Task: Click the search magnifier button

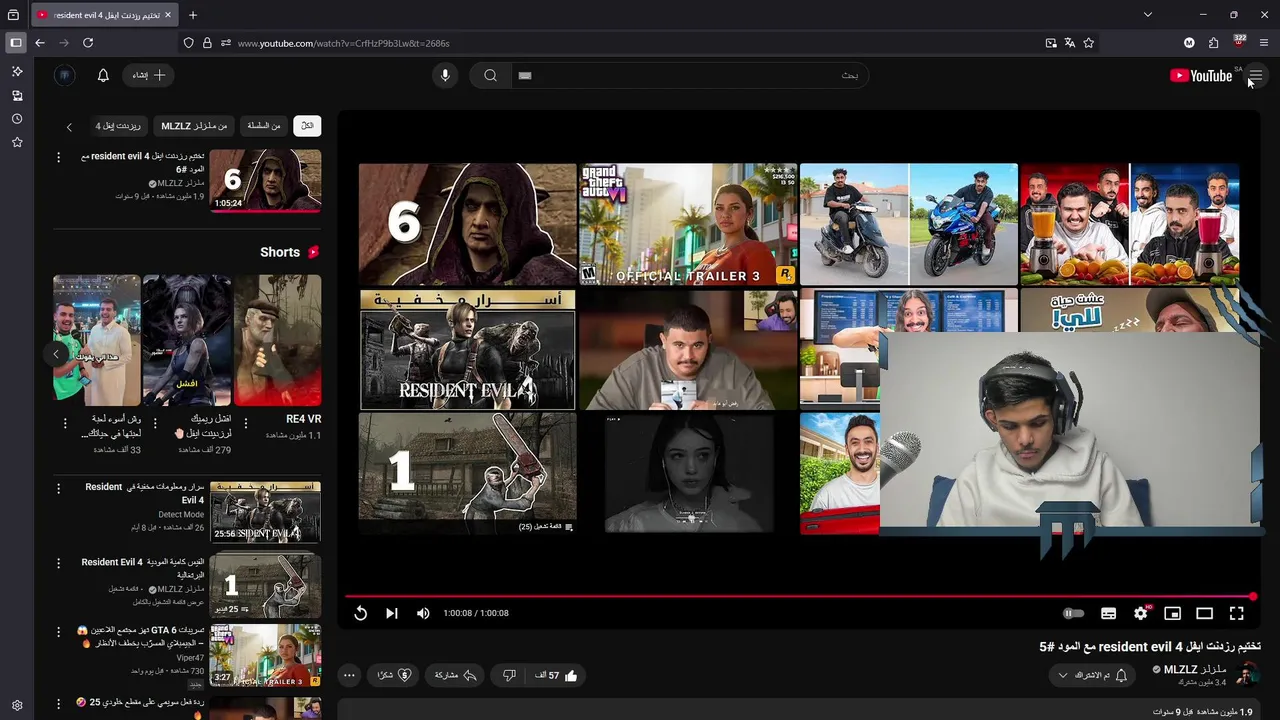Action: click(490, 75)
